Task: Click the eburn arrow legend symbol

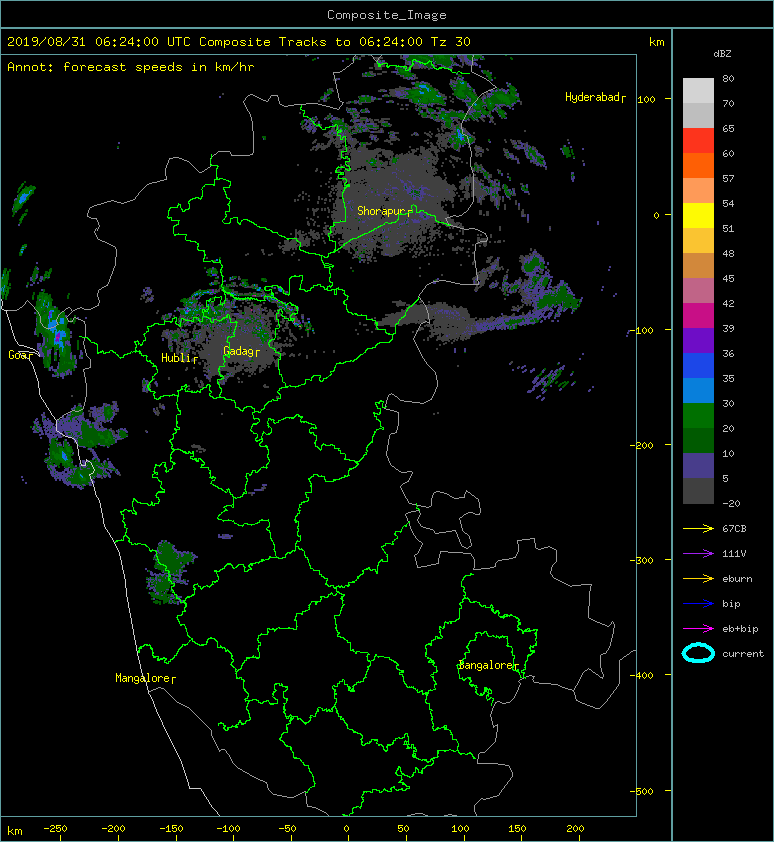Action: click(x=698, y=578)
